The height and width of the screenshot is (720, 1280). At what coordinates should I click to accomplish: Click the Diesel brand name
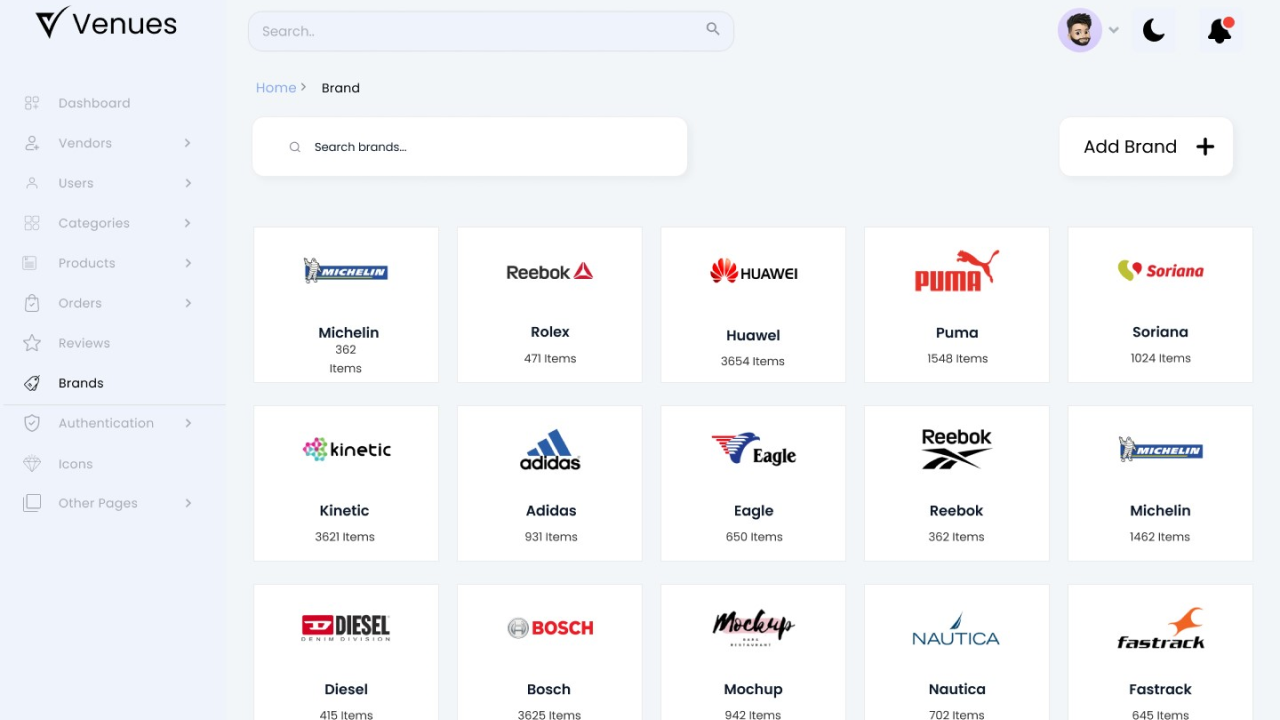(346, 689)
